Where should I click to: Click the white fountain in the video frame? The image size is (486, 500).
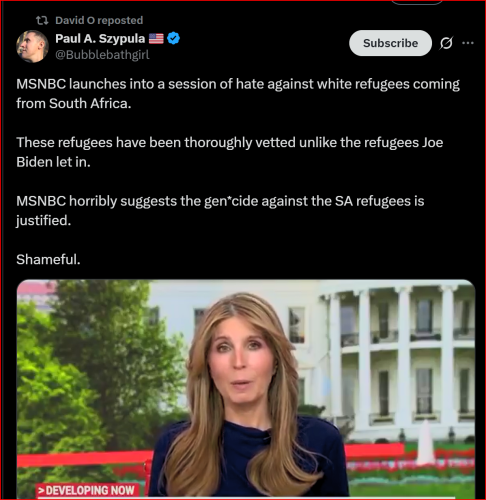426,442
